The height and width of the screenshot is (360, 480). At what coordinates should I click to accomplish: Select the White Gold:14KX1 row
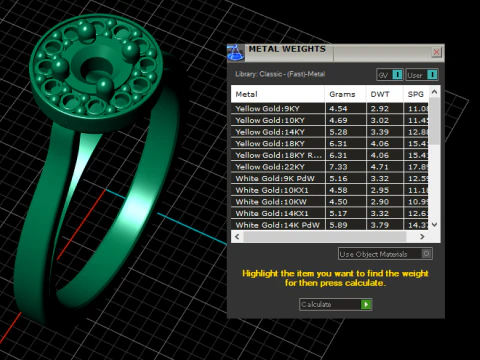(330, 213)
